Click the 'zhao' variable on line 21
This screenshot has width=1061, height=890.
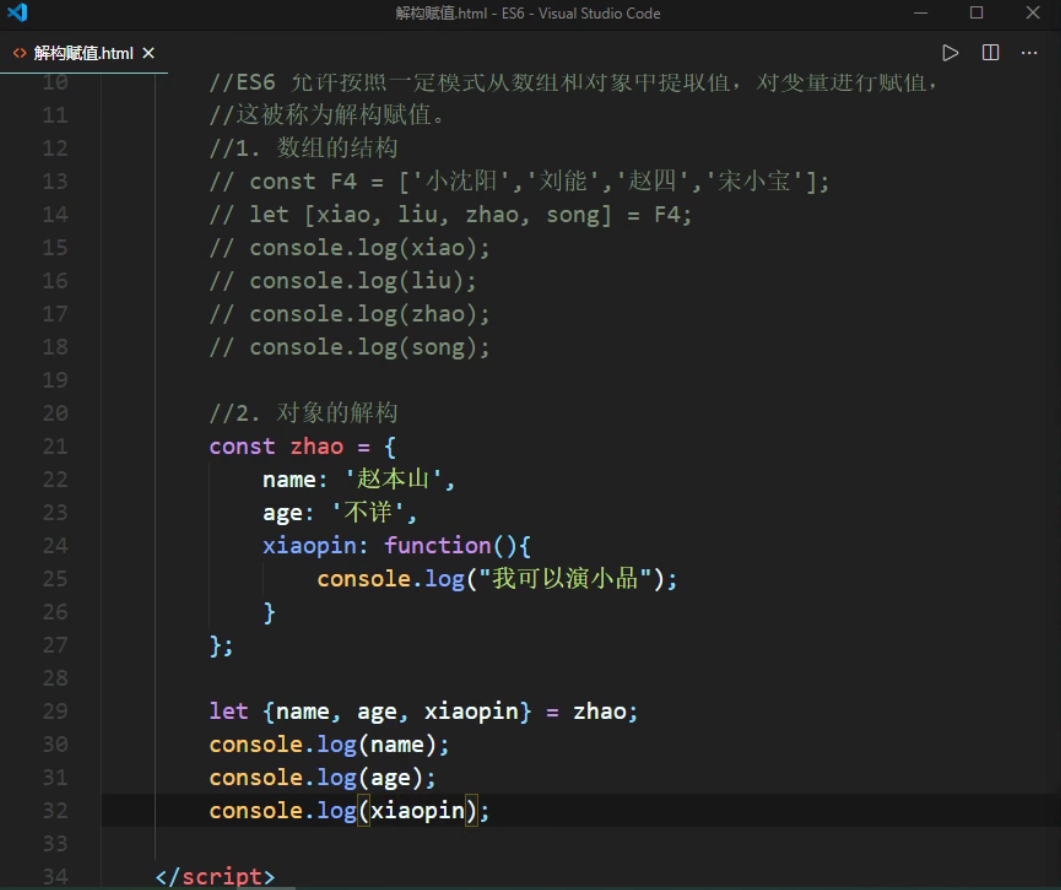pos(317,446)
